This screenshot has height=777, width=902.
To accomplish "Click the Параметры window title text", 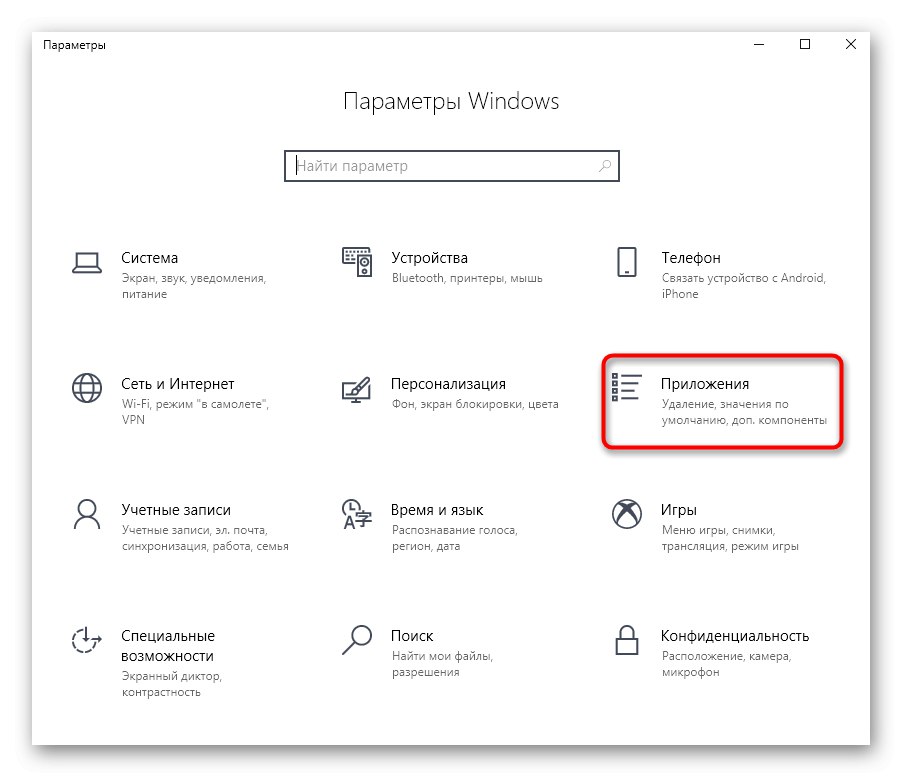I will click(x=74, y=45).
